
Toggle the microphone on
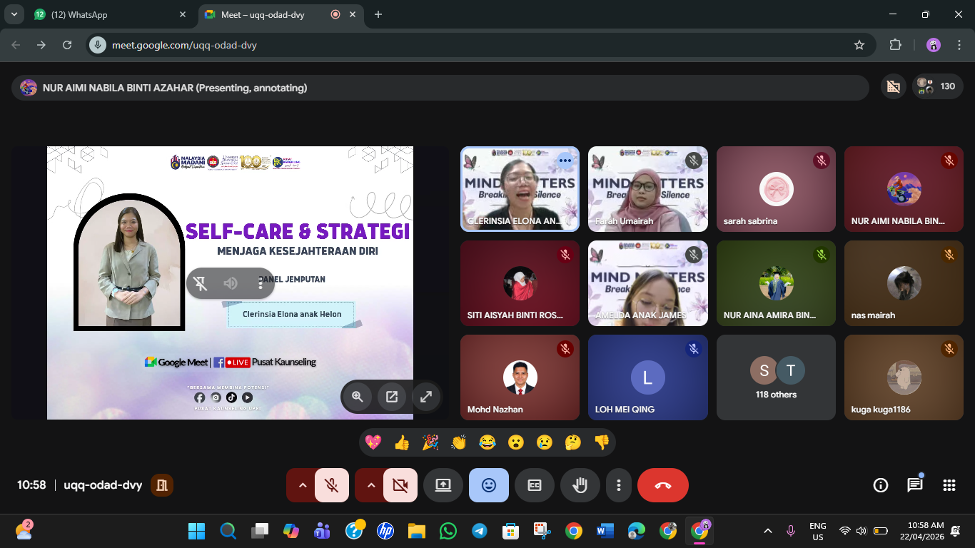point(331,485)
